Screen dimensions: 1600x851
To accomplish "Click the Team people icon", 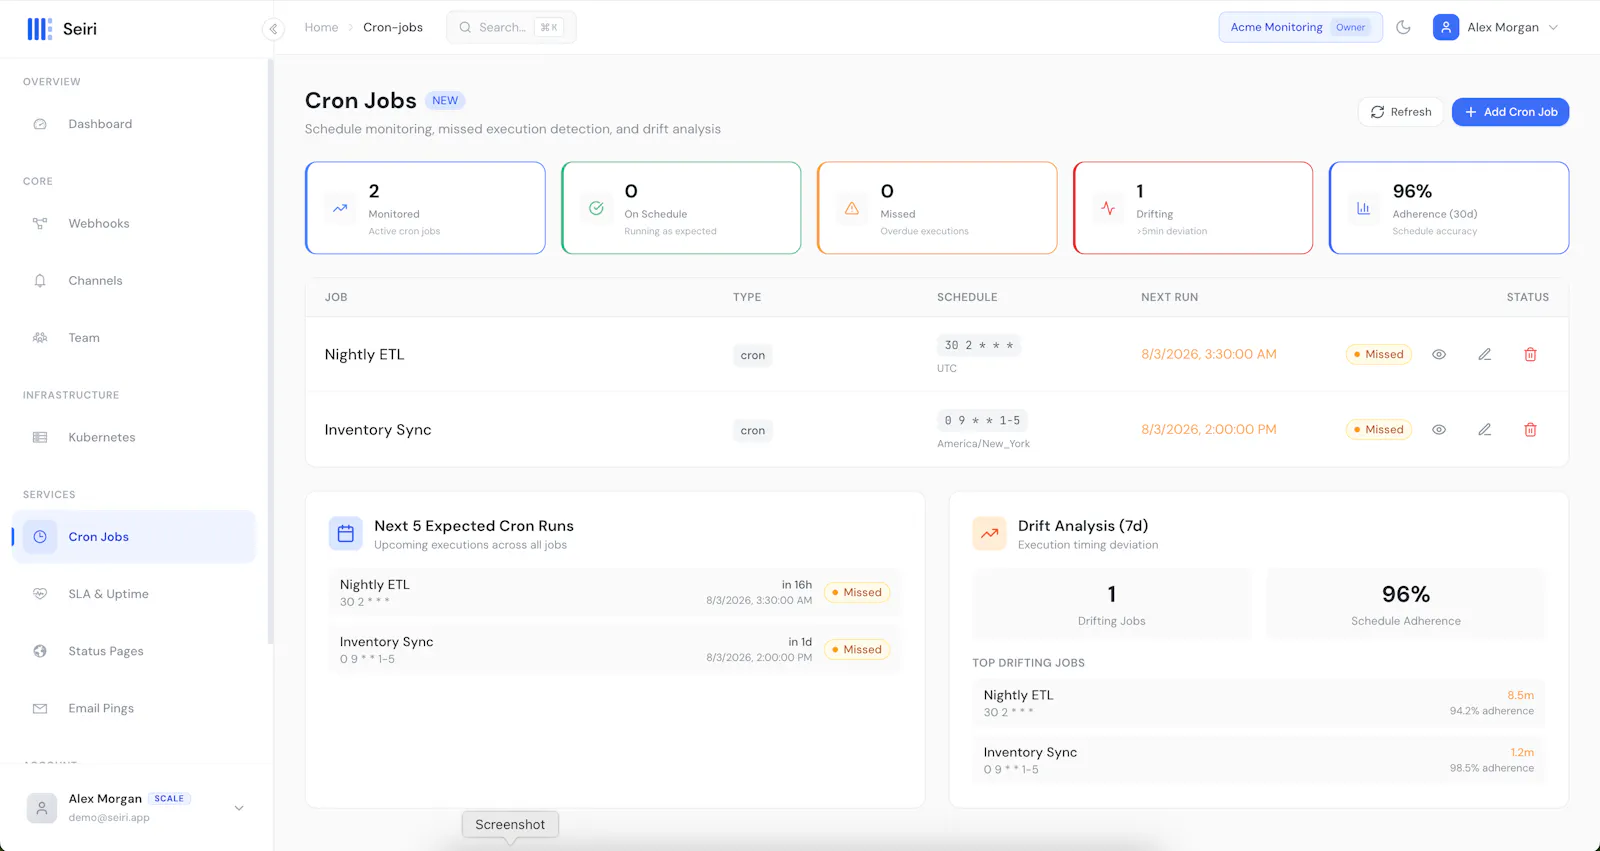I will [x=40, y=338].
